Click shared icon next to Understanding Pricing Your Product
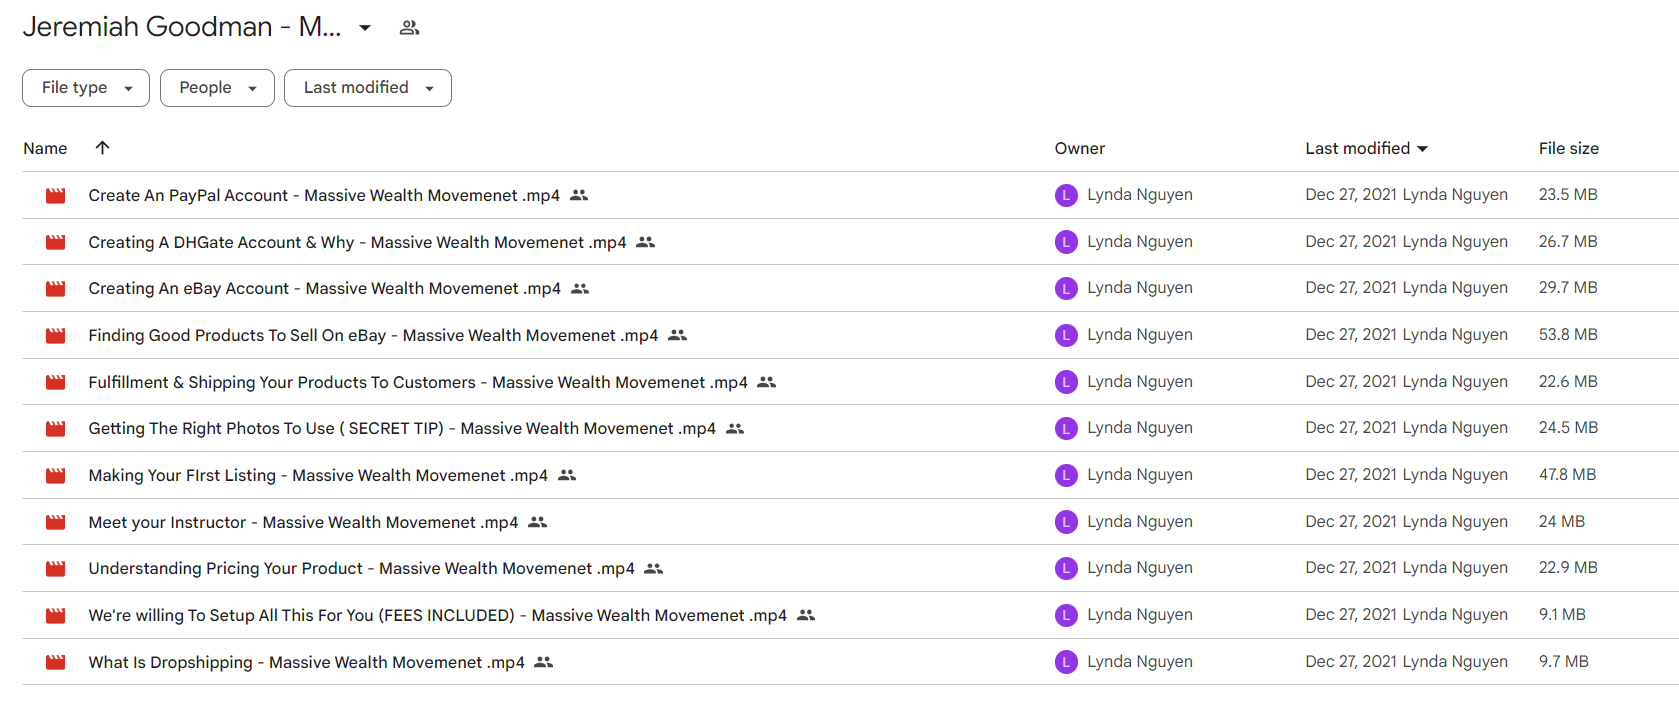Viewport: 1679px width, 717px height. 654,569
